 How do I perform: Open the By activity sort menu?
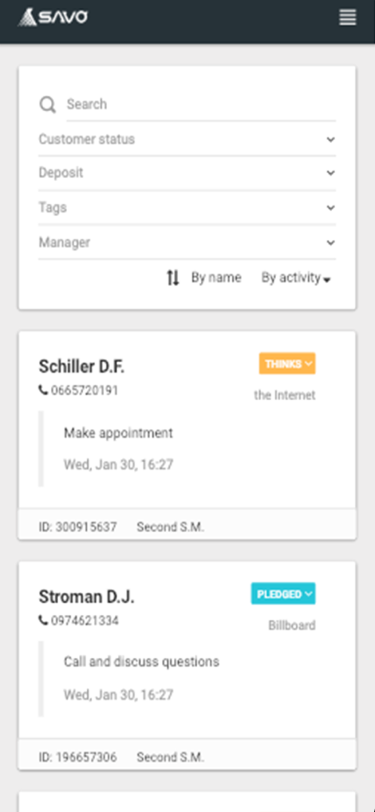click(296, 278)
